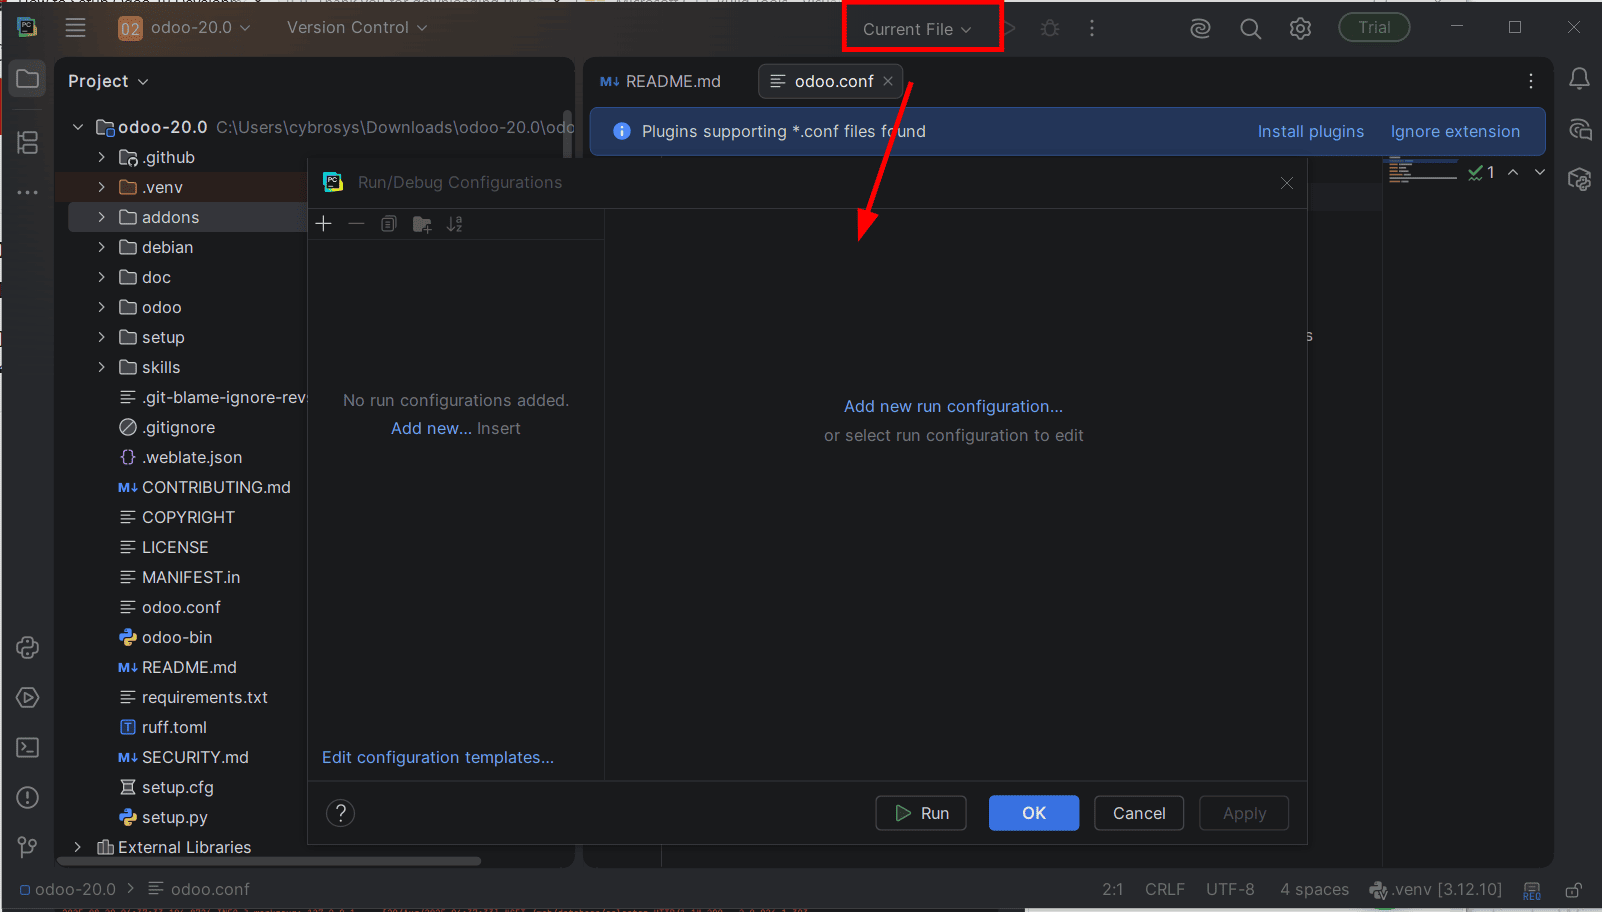
Task: Close the odoo.conf editor tab
Action: [888, 81]
